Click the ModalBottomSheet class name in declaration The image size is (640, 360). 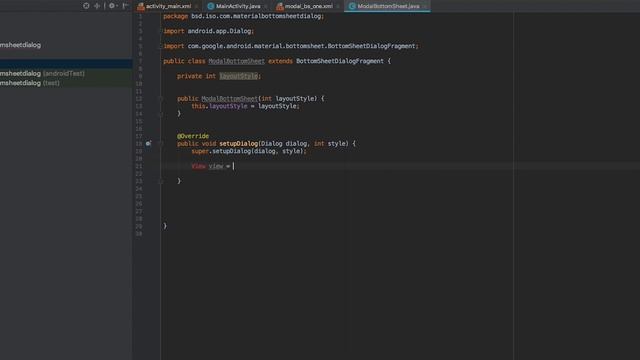(x=236, y=61)
